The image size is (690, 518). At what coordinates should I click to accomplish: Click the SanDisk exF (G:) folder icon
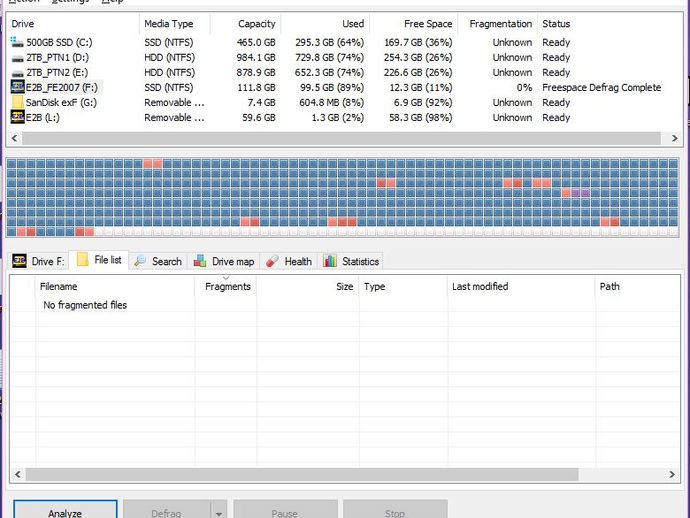pos(18,102)
